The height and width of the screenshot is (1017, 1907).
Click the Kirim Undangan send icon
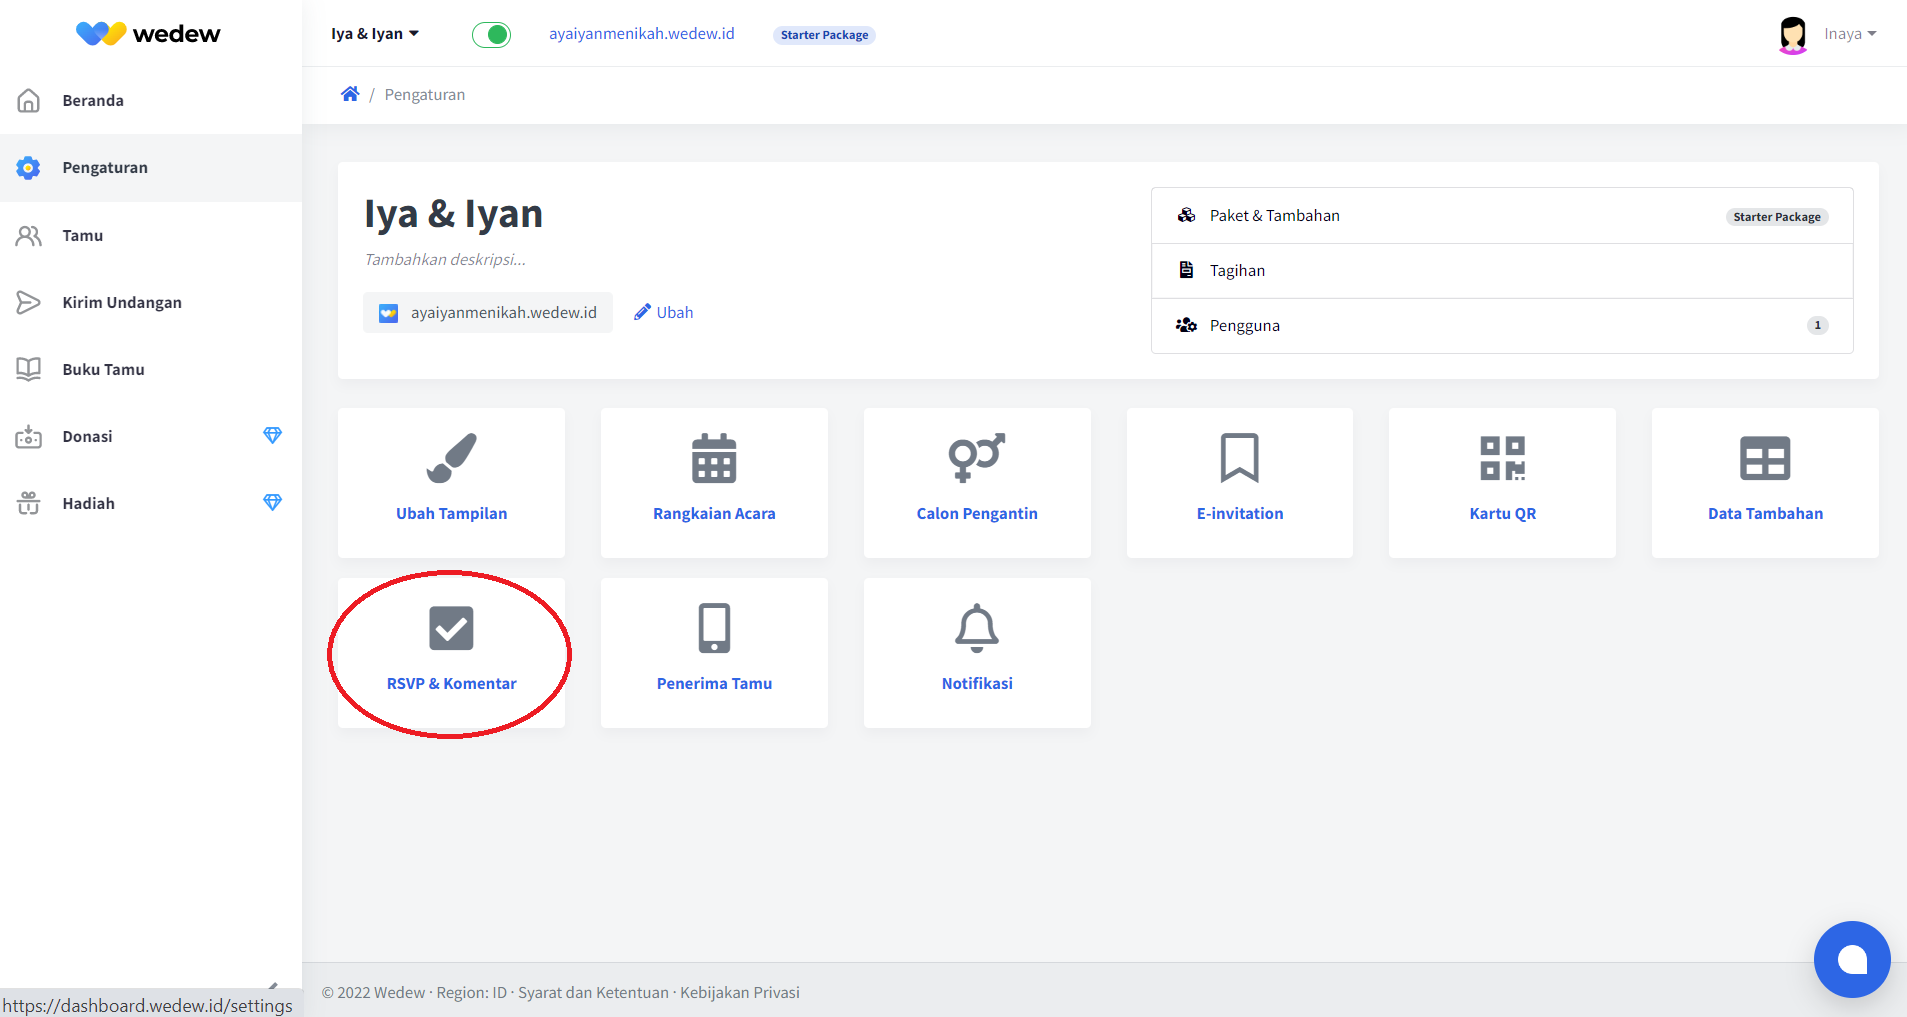[x=29, y=302]
